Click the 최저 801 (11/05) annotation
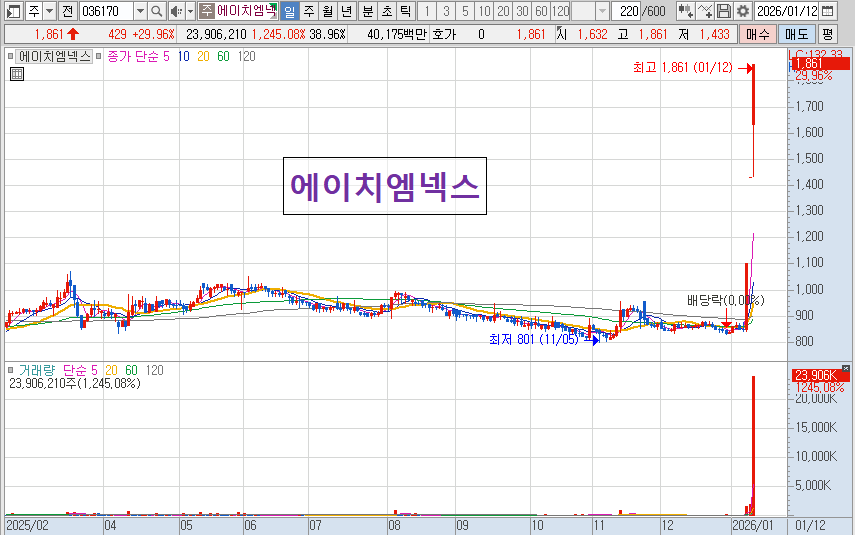Image resolution: width=855 pixels, height=535 pixels. coord(533,339)
